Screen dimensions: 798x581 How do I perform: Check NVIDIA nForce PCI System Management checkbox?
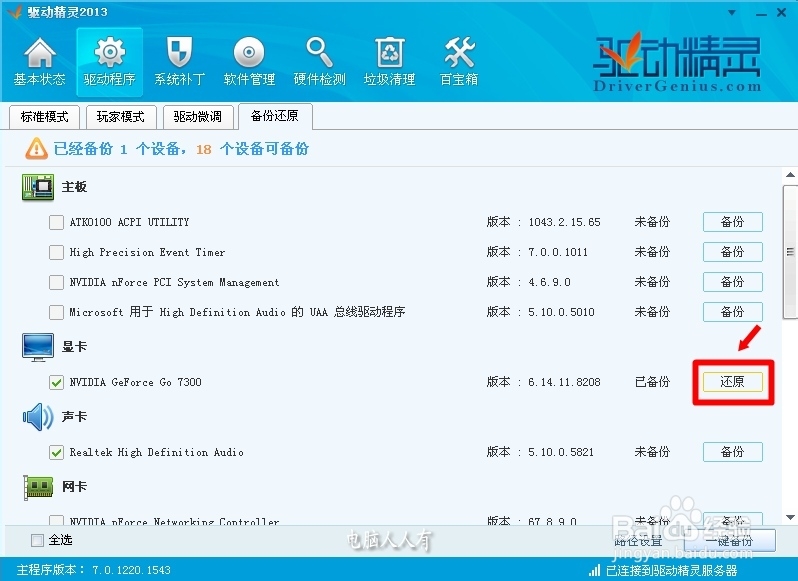coord(56,282)
